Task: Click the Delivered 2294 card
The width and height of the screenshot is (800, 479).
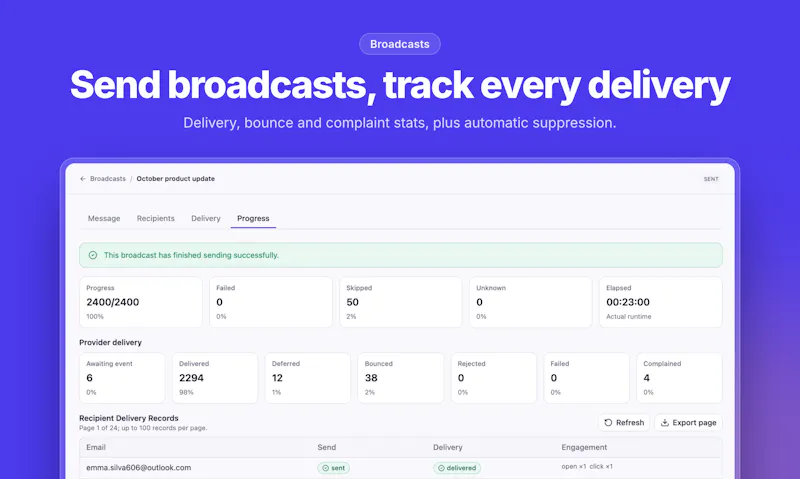Action: (x=215, y=378)
